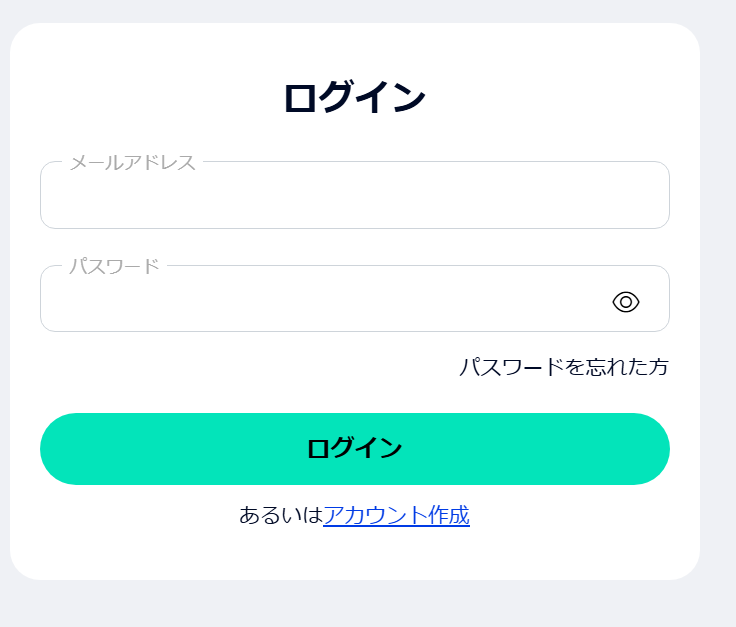Submit the form with the ログイン button
The image size is (736, 627).
coord(354,449)
